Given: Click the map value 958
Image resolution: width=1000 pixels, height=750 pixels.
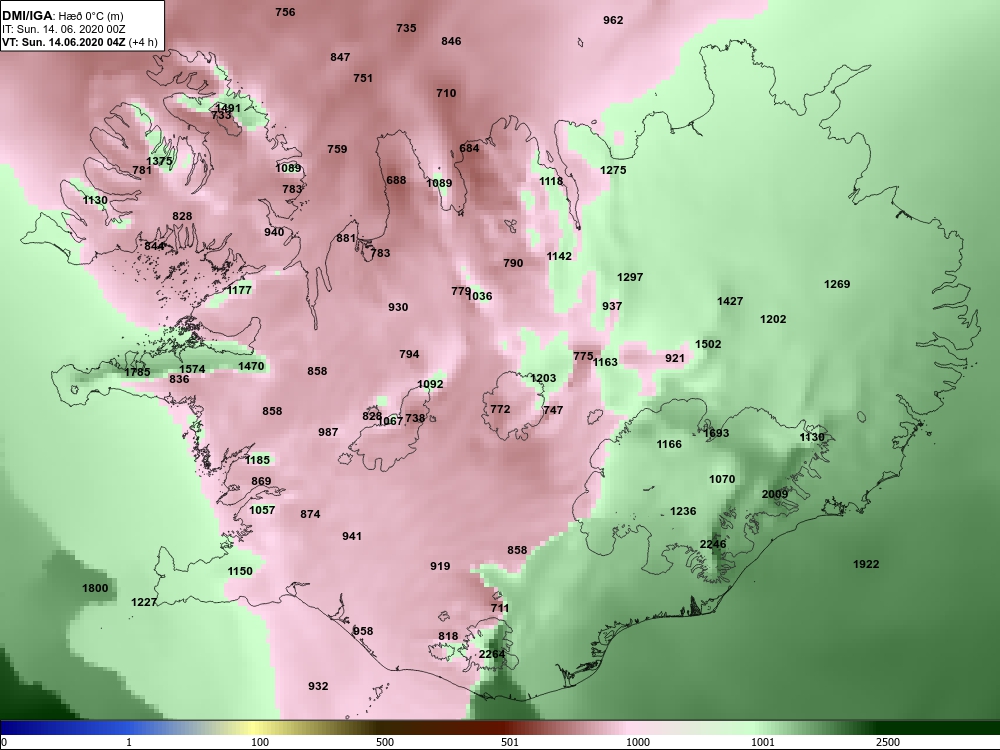Looking at the screenshot, I should (x=363, y=631).
